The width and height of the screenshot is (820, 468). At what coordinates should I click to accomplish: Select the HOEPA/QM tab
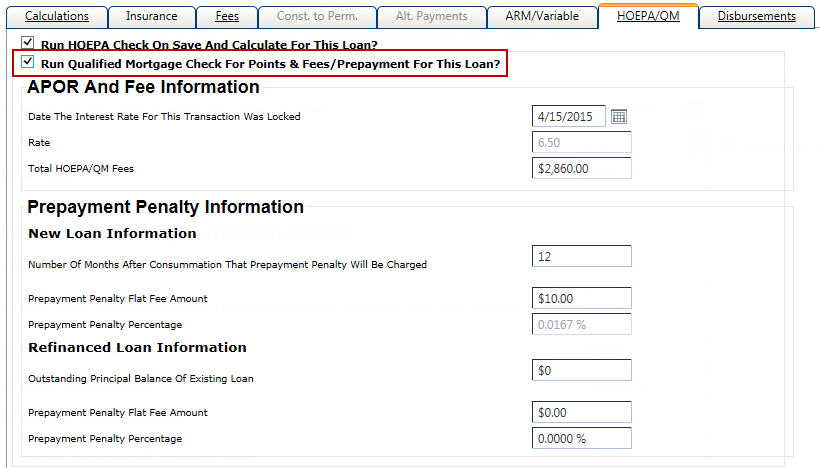pos(647,16)
